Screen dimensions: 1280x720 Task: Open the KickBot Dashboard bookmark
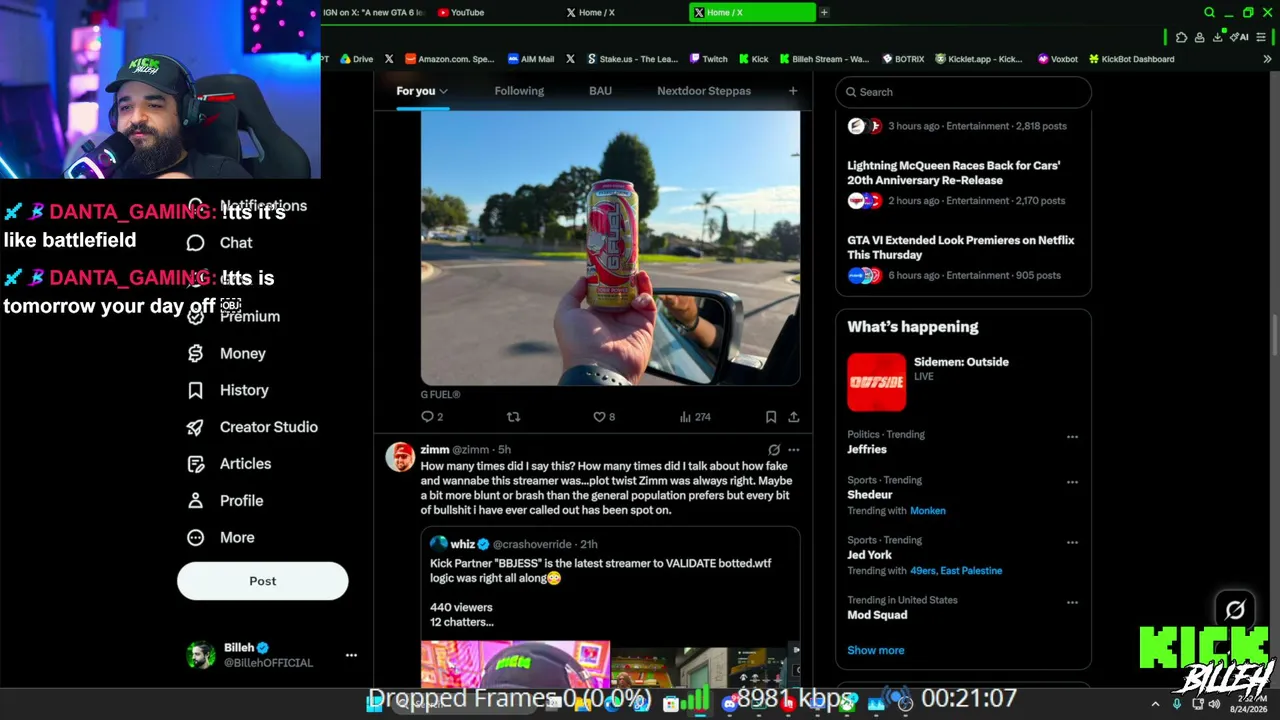point(1130,59)
